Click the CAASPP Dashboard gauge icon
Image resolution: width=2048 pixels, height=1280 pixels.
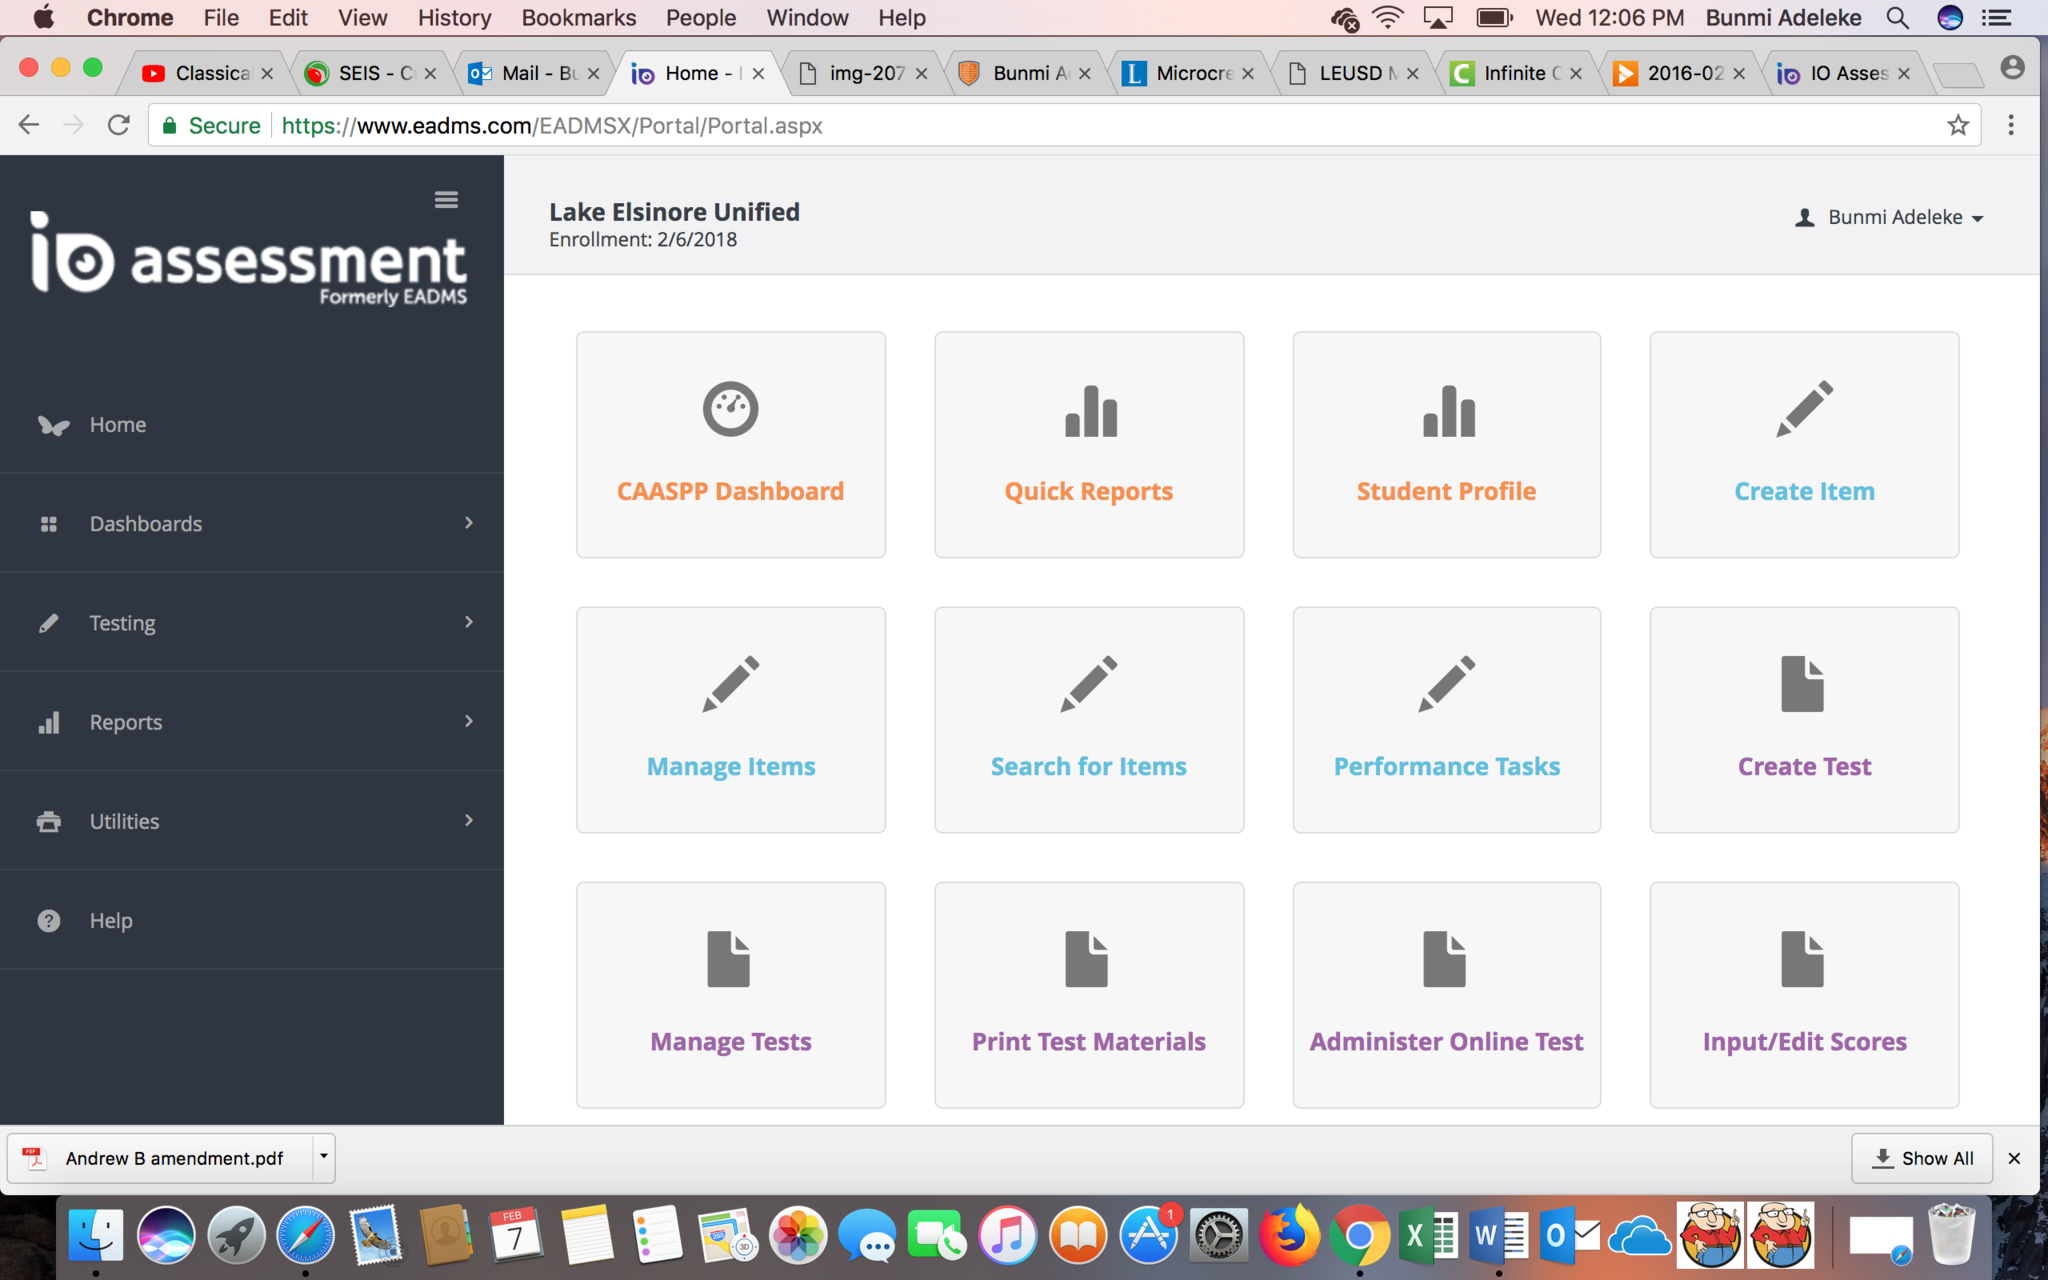pyautogui.click(x=730, y=409)
